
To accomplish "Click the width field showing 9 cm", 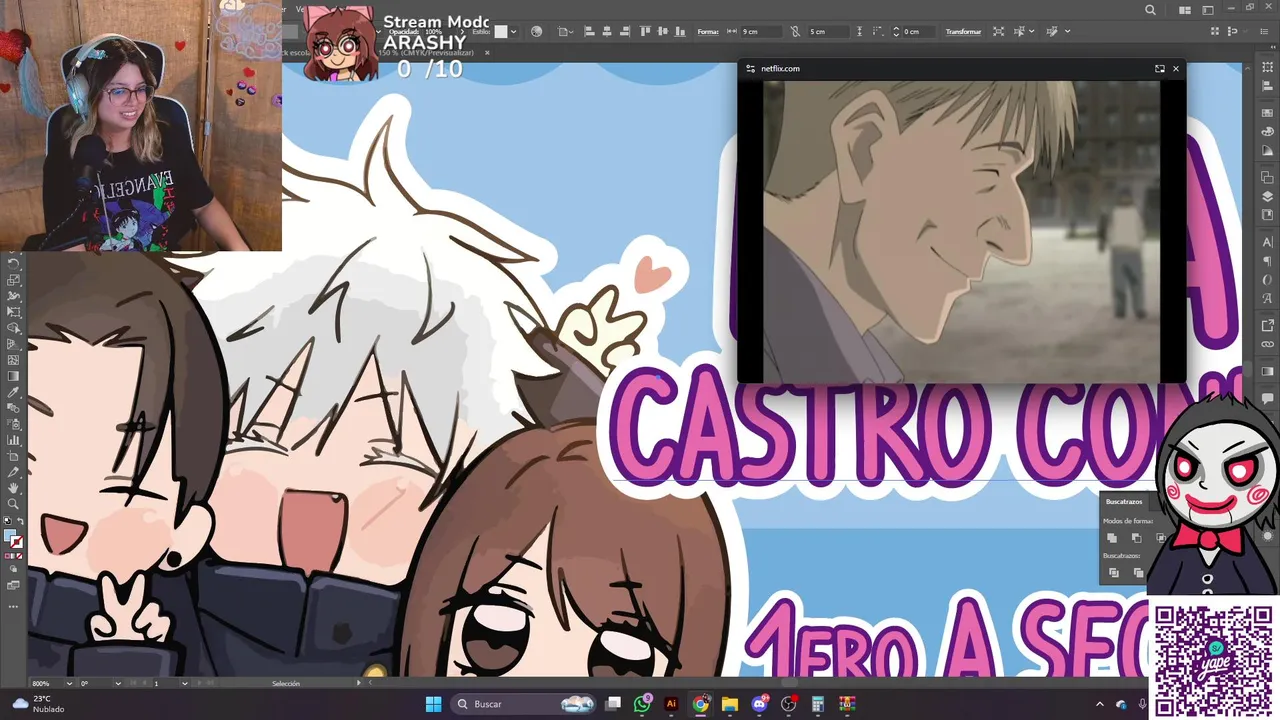I will (x=762, y=31).
